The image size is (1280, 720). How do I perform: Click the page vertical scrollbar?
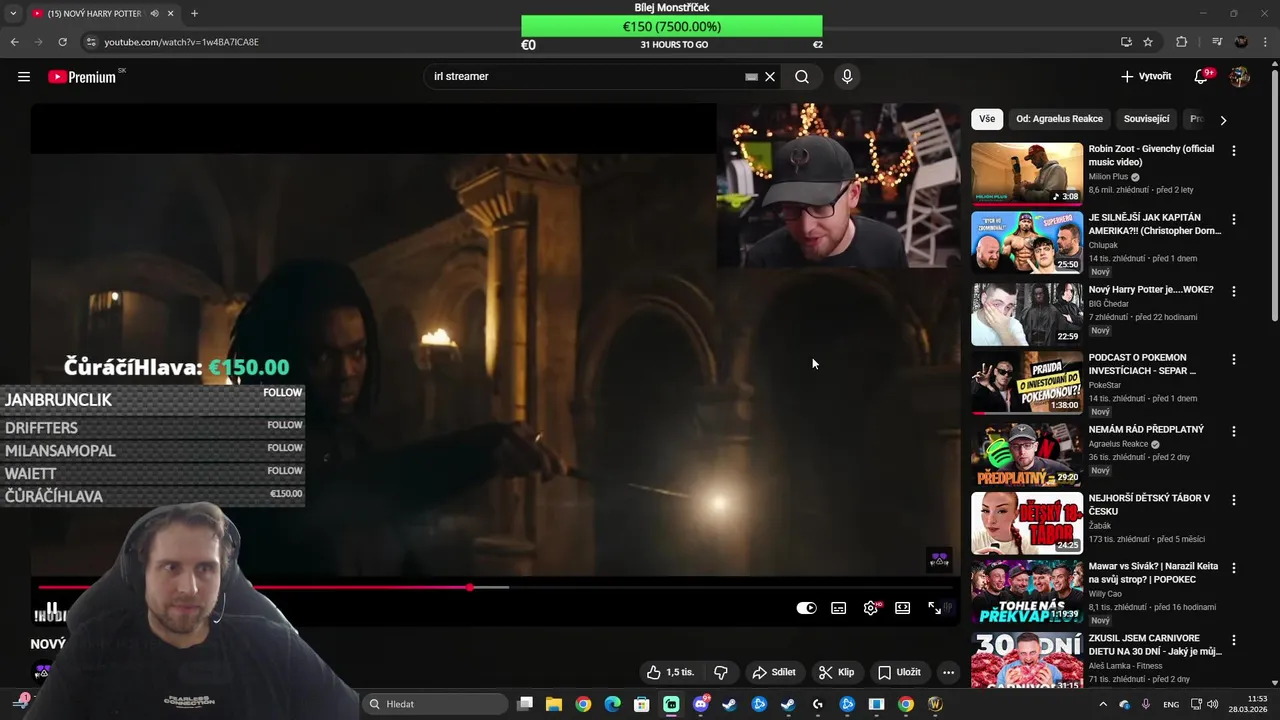click(1274, 195)
